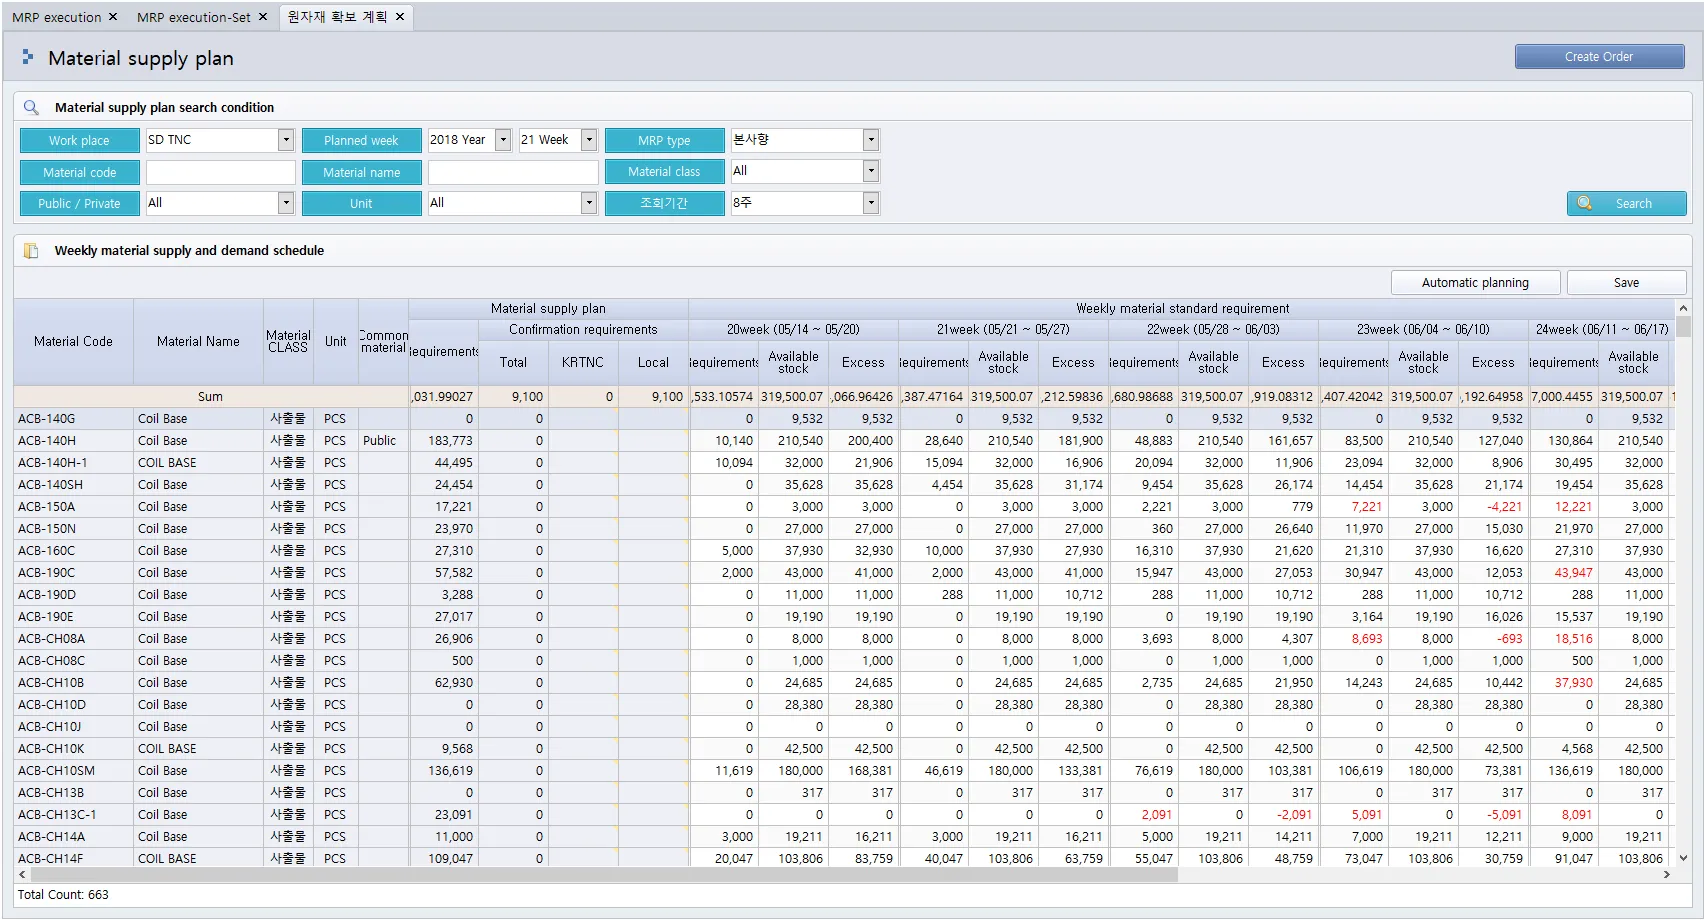The image size is (1704, 920).
Task: Click the Local column header
Action: pyautogui.click(x=653, y=363)
